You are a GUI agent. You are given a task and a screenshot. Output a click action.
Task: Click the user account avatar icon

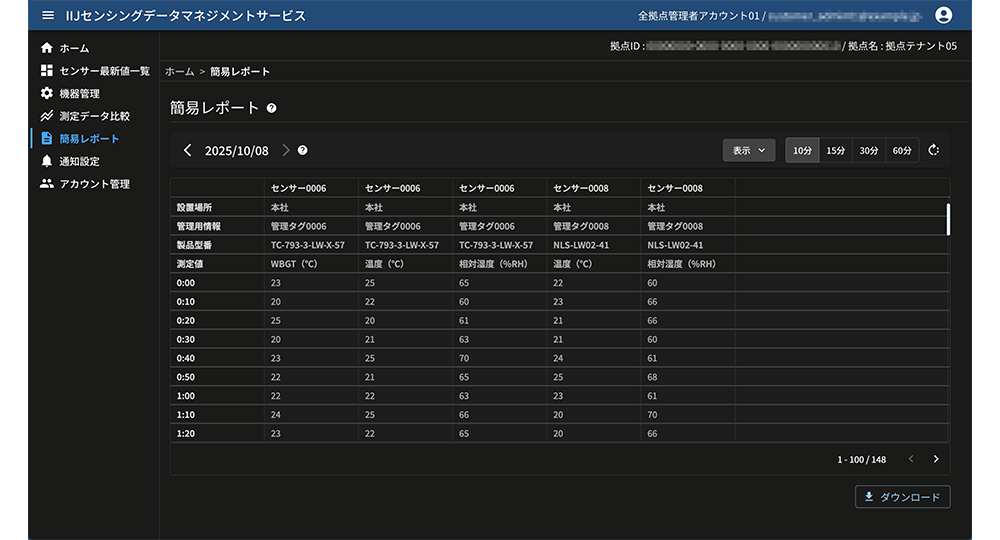tap(942, 15)
